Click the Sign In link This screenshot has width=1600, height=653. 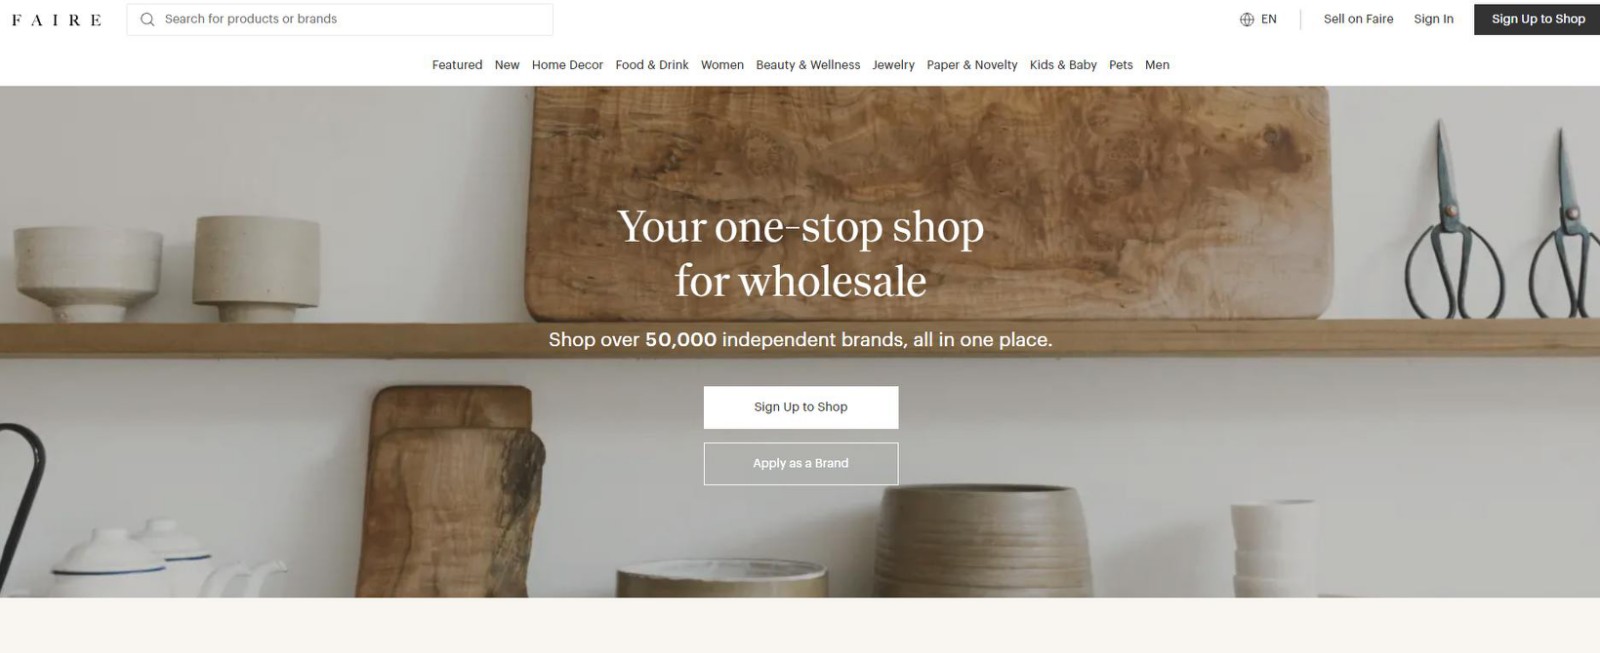click(x=1433, y=19)
